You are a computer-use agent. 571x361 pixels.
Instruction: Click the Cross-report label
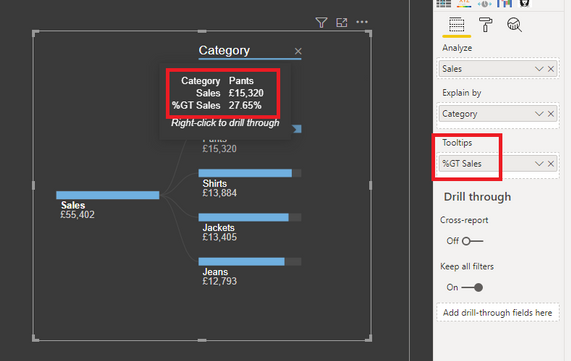coord(464,220)
